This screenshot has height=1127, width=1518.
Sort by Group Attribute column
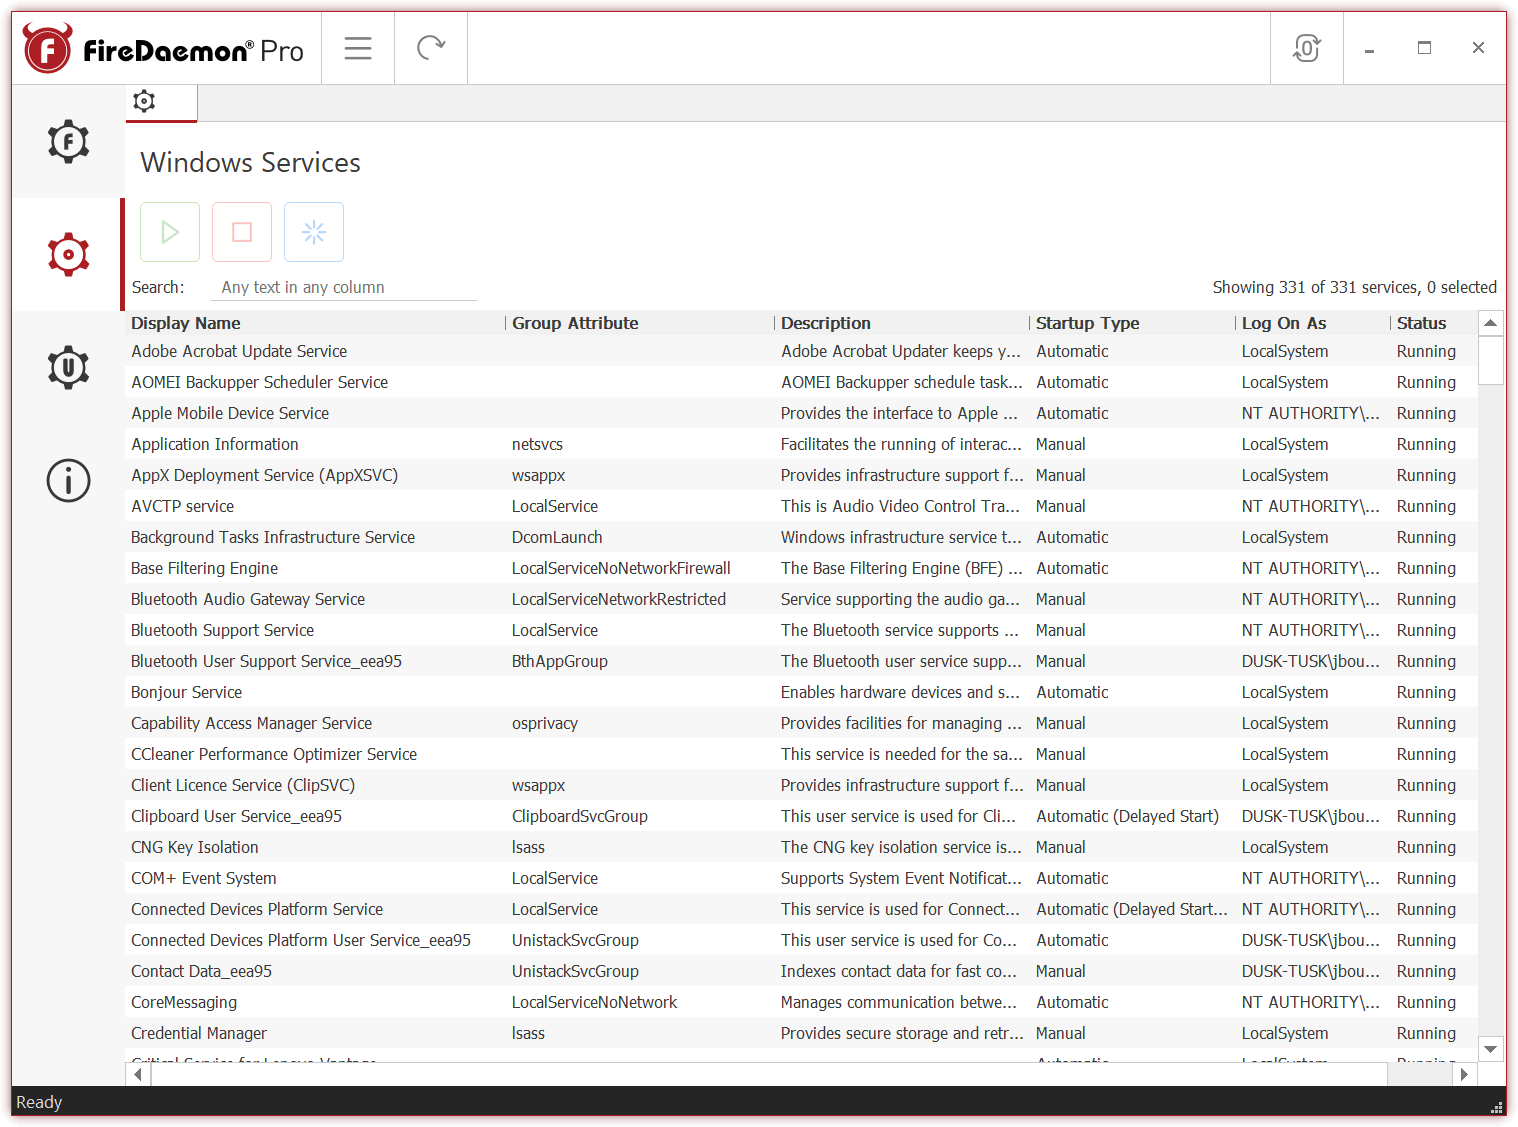point(640,323)
